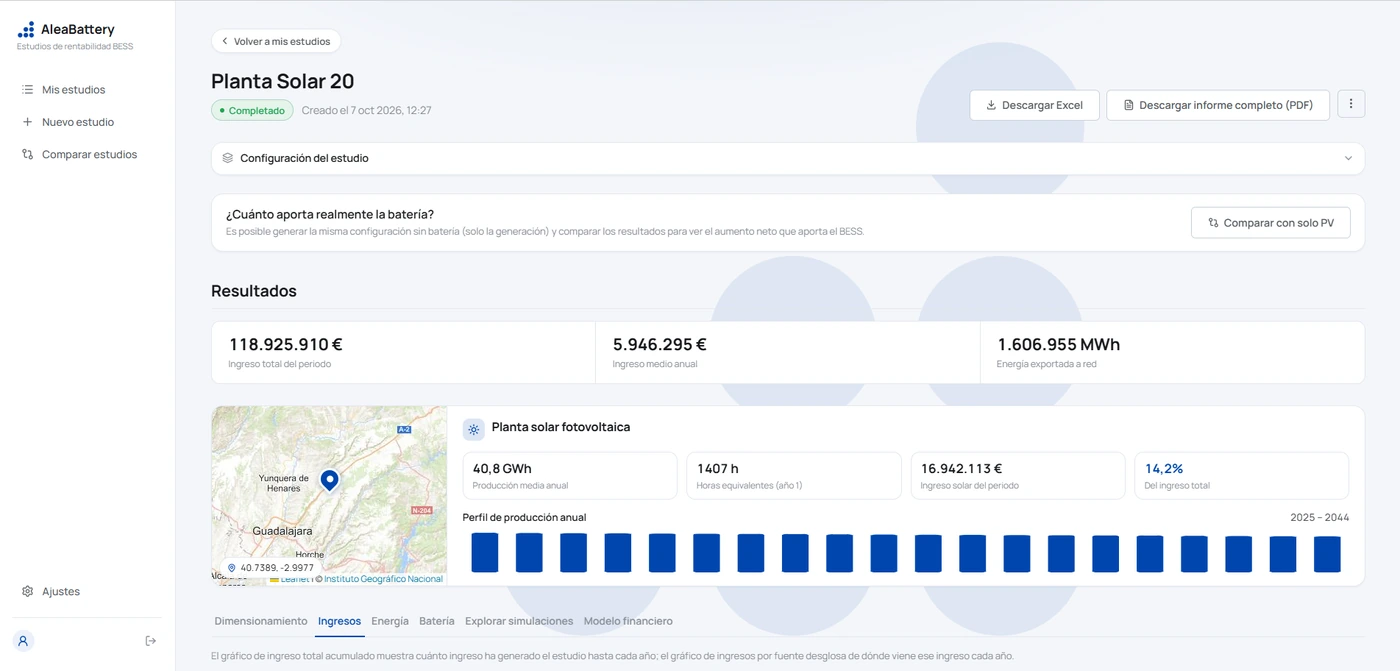This screenshot has height=671, width=1400.
Task: Click Comparar con solo PV button
Action: pyautogui.click(x=1270, y=223)
